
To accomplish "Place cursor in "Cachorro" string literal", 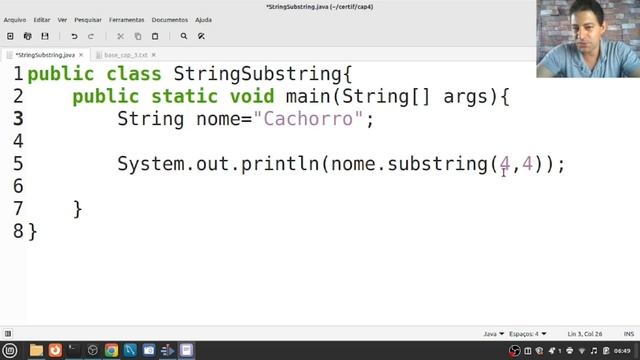I will coord(308,119).
